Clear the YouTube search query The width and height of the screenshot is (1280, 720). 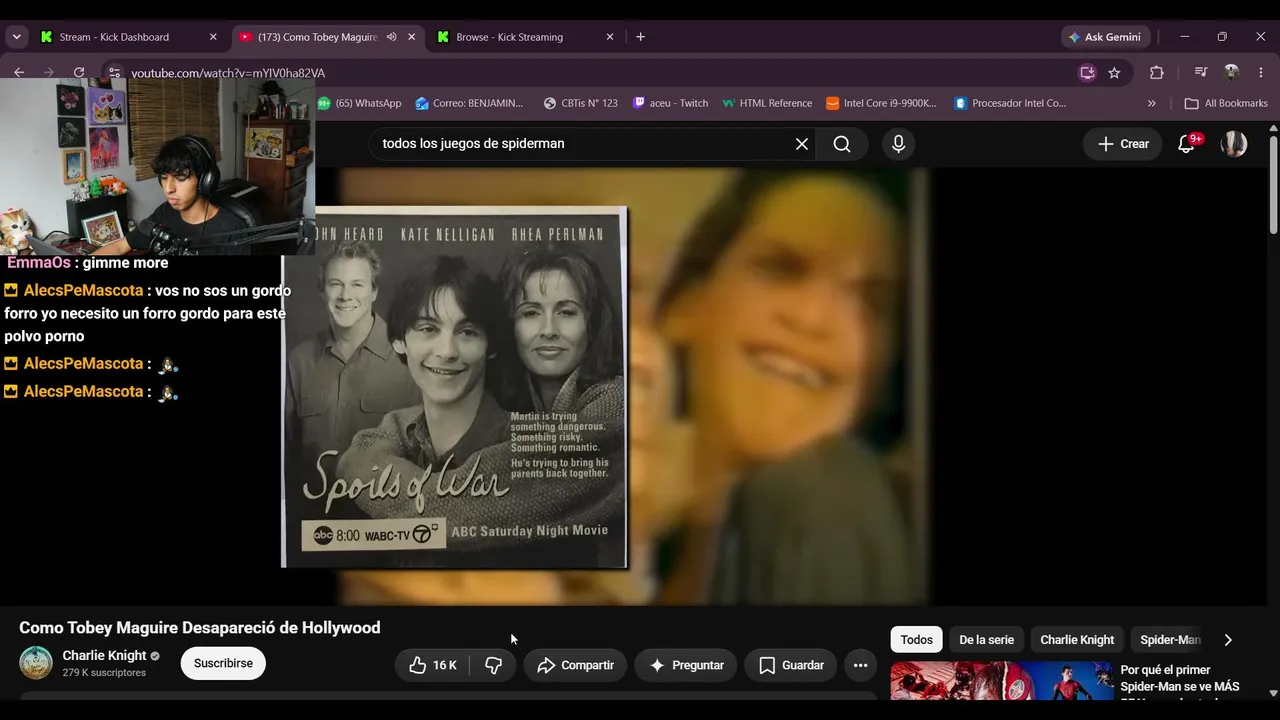pyautogui.click(x=802, y=144)
